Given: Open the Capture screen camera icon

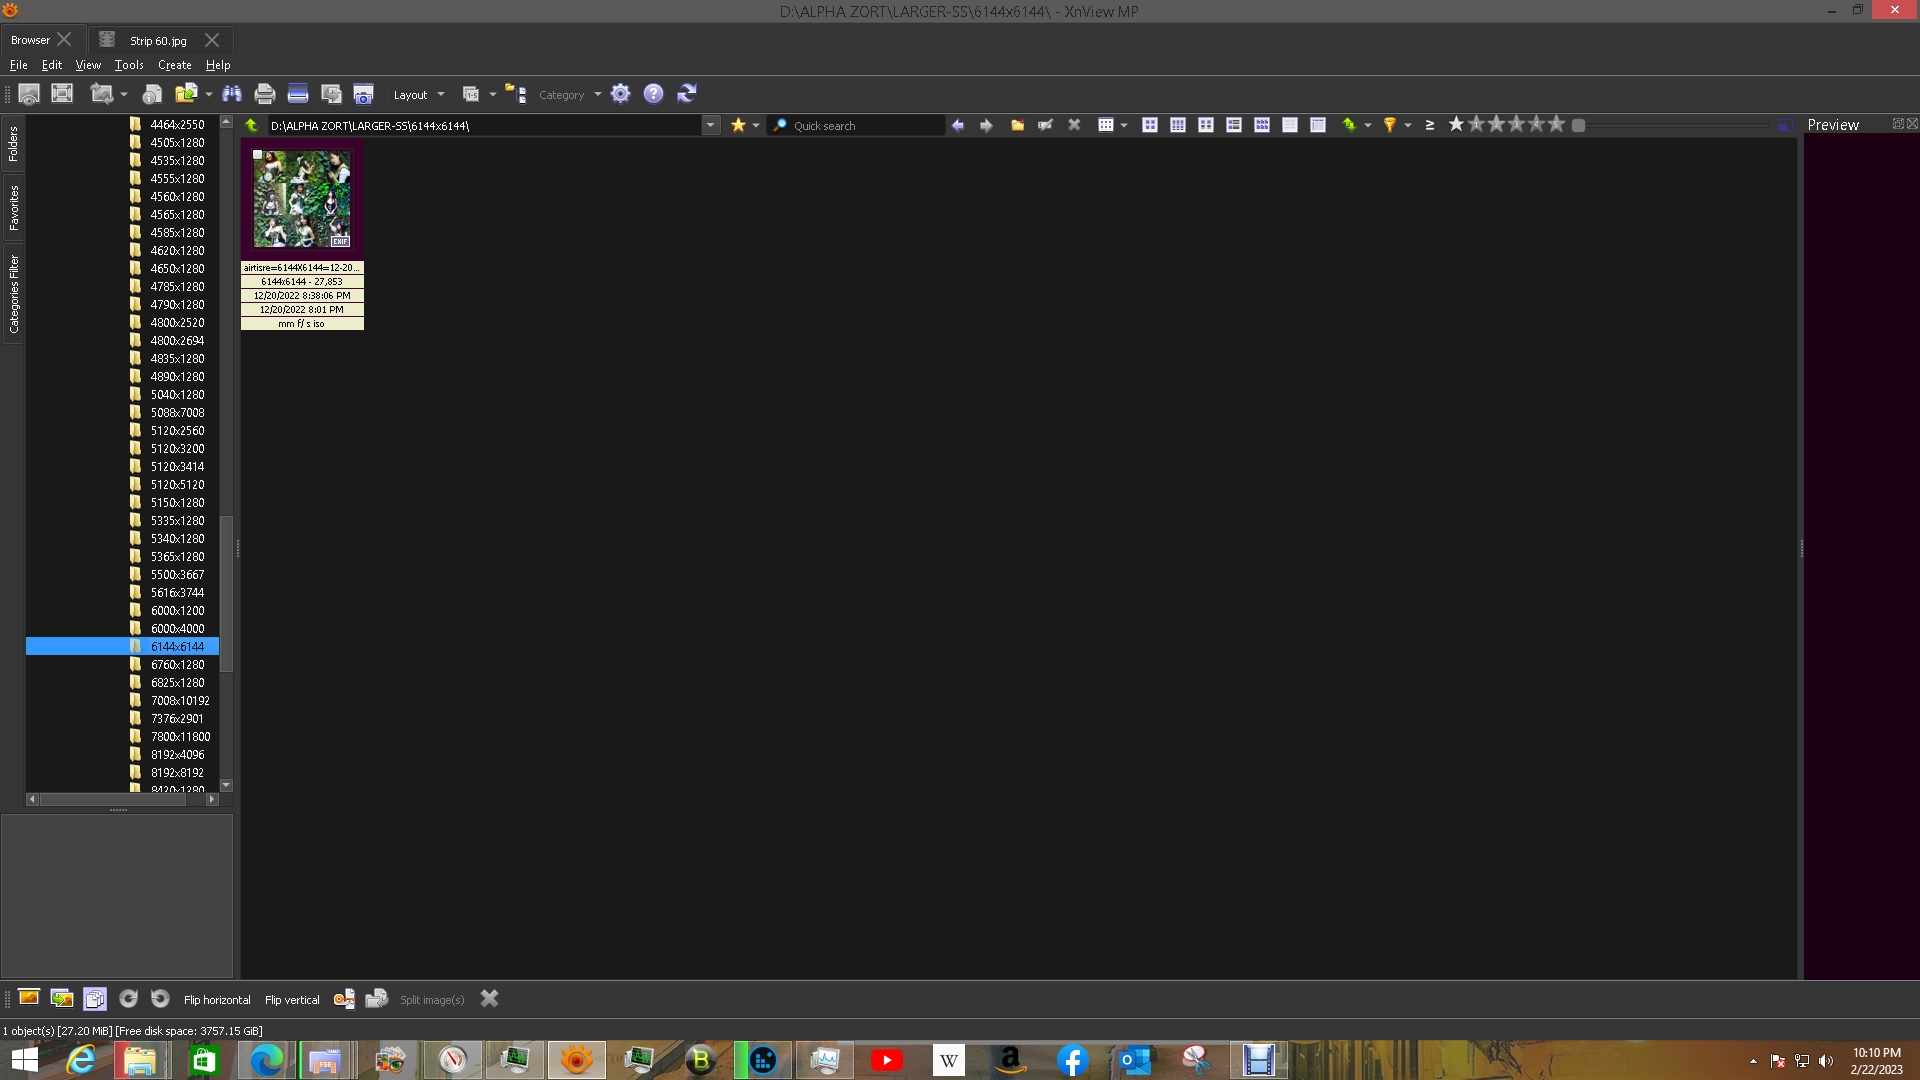Looking at the screenshot, I should 363,94.
